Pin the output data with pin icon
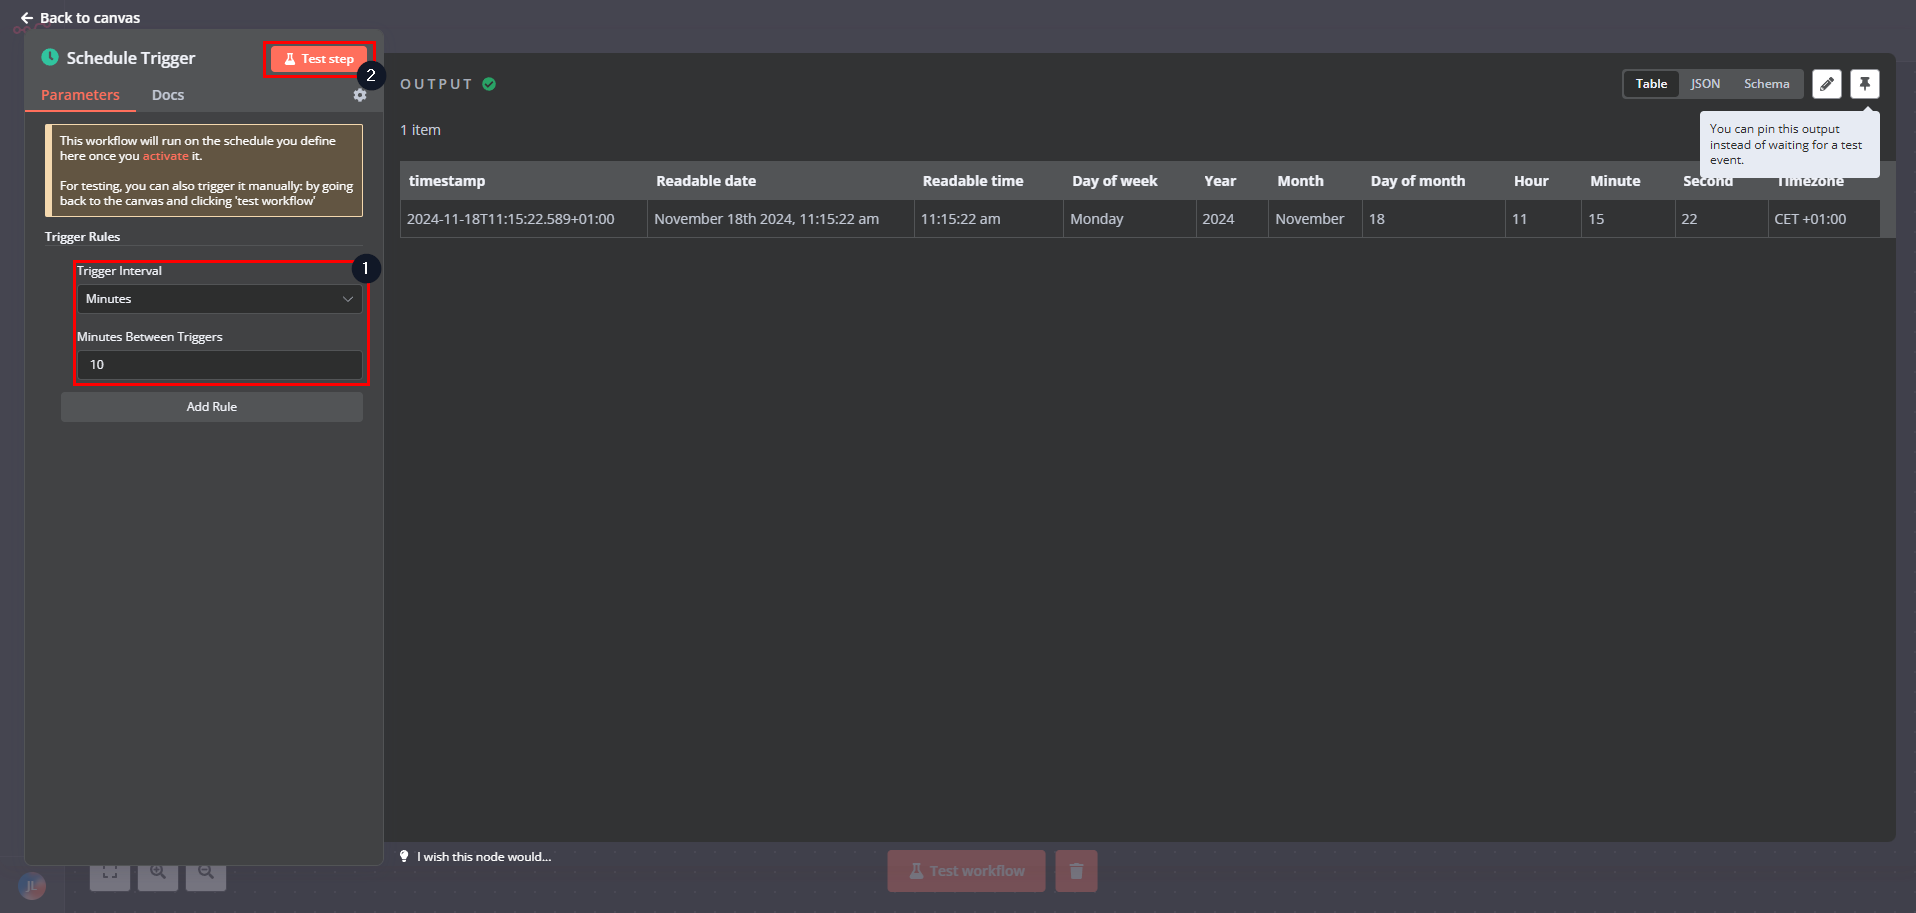The height and width of the screenshot is (913, 1916). [1865, 84]
